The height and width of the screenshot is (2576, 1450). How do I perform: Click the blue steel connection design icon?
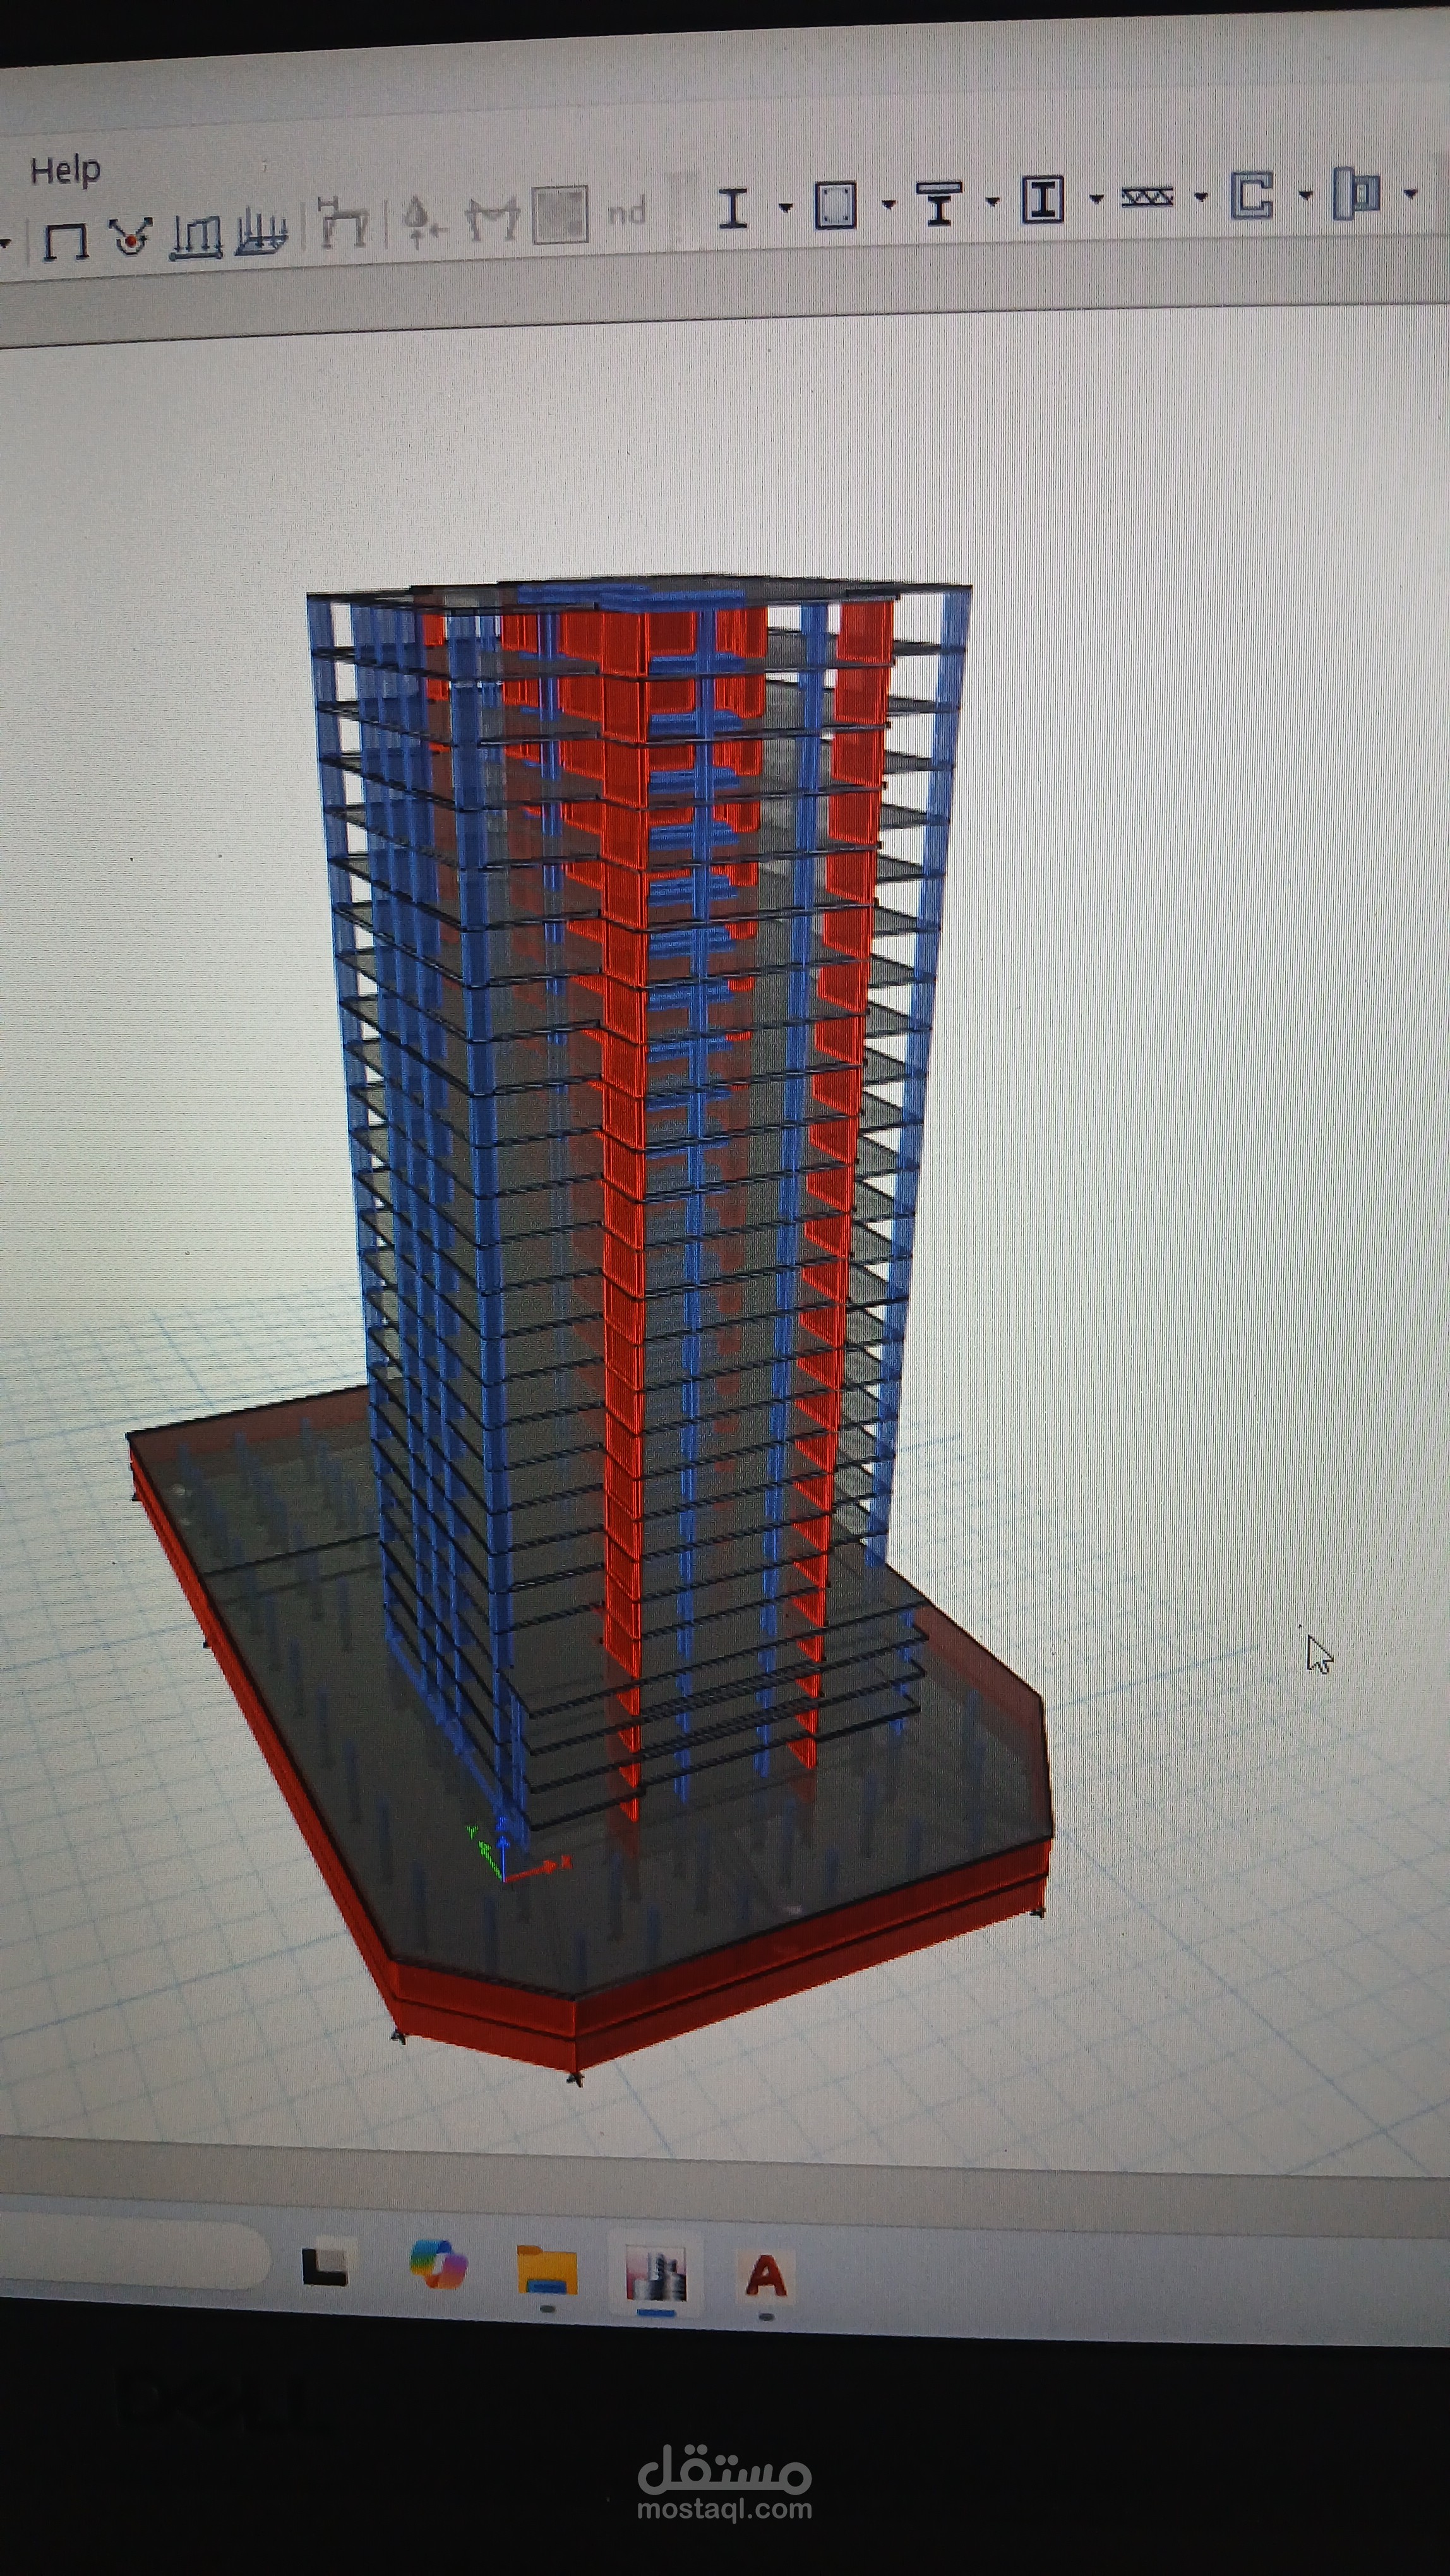(1357, 193)
